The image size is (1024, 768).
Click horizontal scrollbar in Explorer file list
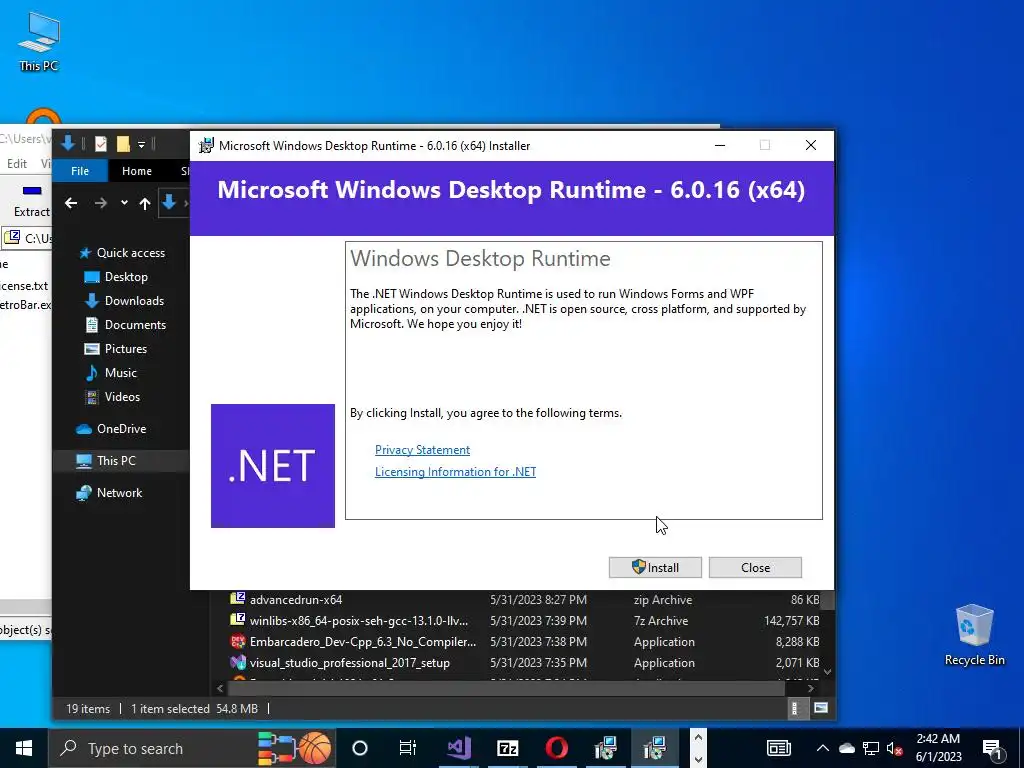tap(505, 688)
